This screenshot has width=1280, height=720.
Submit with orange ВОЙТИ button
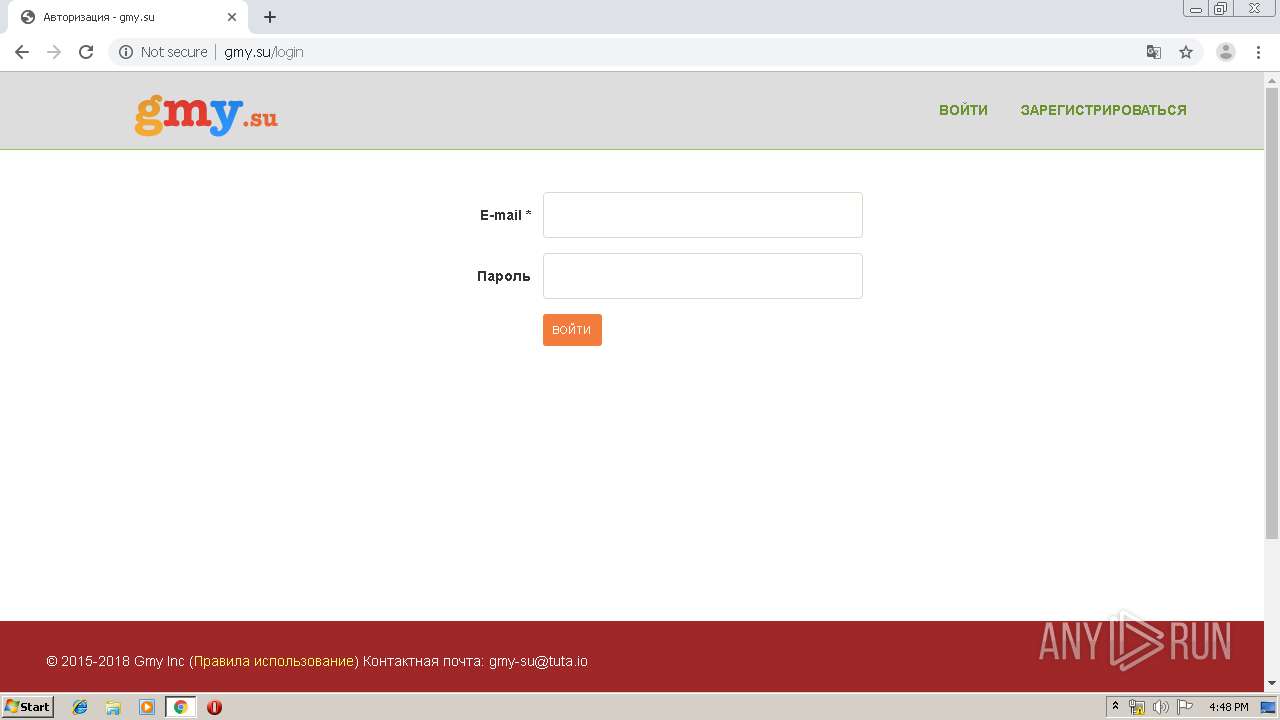pos(572,330)
